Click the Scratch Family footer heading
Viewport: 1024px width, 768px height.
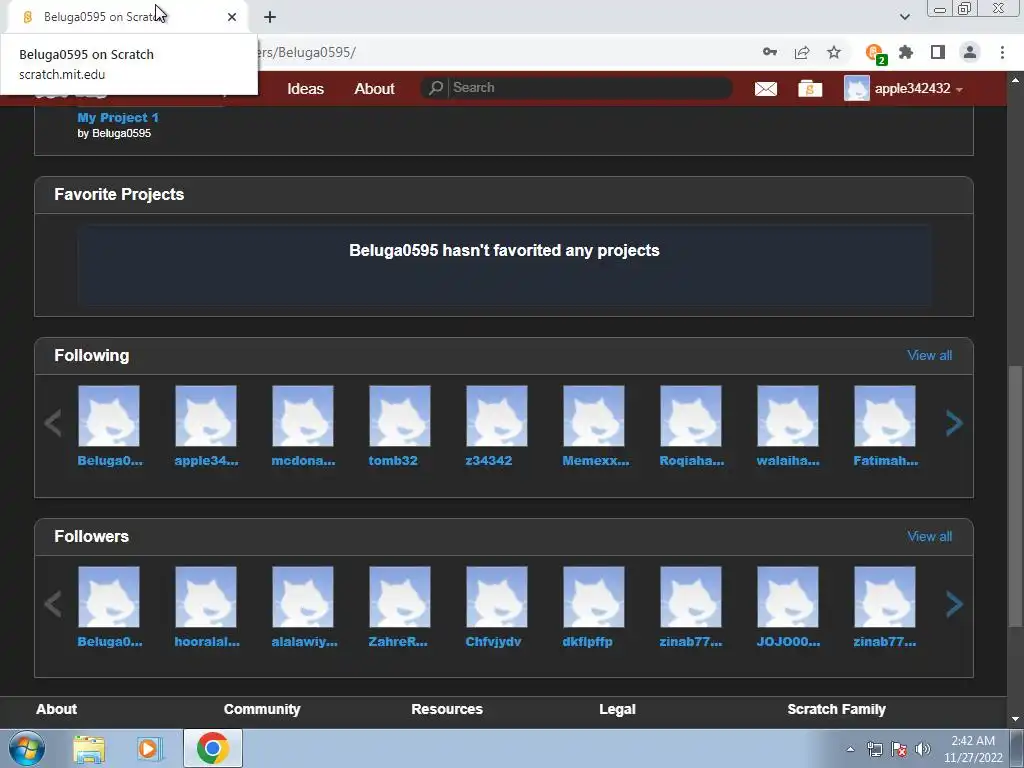pyautogui.click(x=836, y=709)
